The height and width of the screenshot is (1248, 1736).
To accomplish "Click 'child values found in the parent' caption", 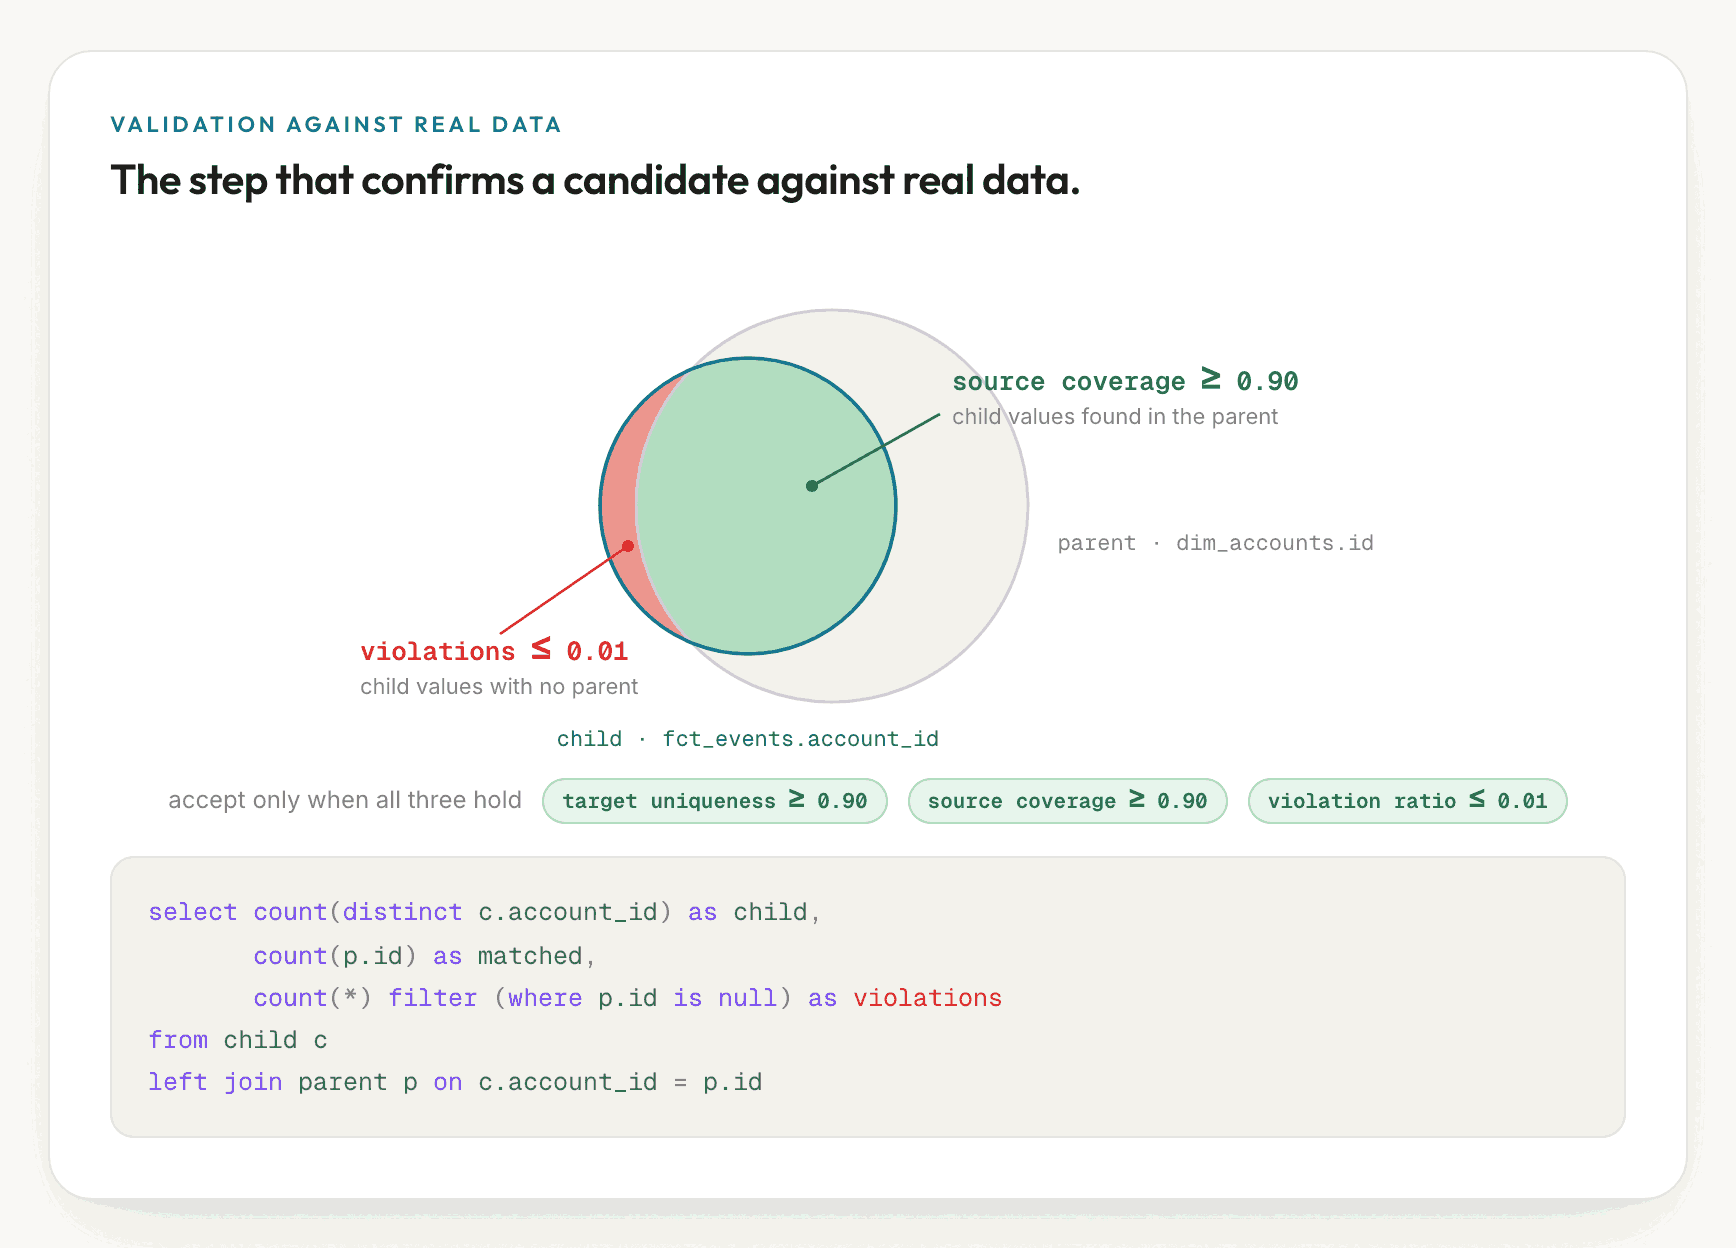I will point(1115,417).
